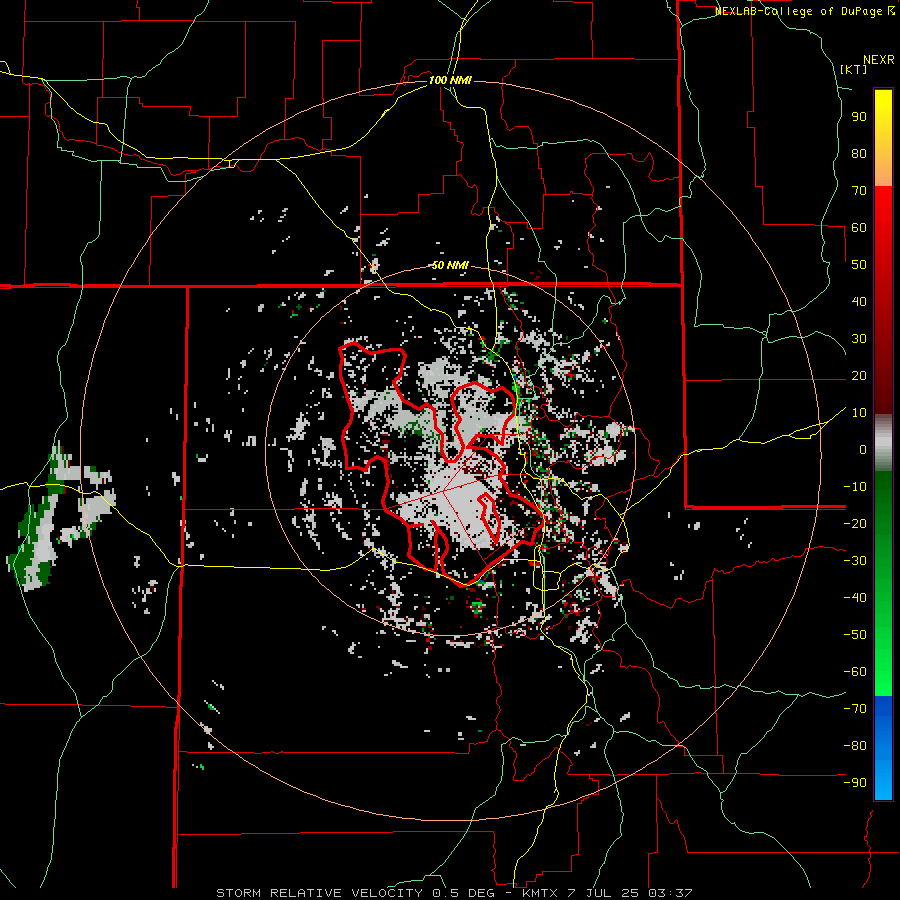Click the 80 value on velocity scale
The width and height of the screenshot is (900, 900).
tap(859, 154)
